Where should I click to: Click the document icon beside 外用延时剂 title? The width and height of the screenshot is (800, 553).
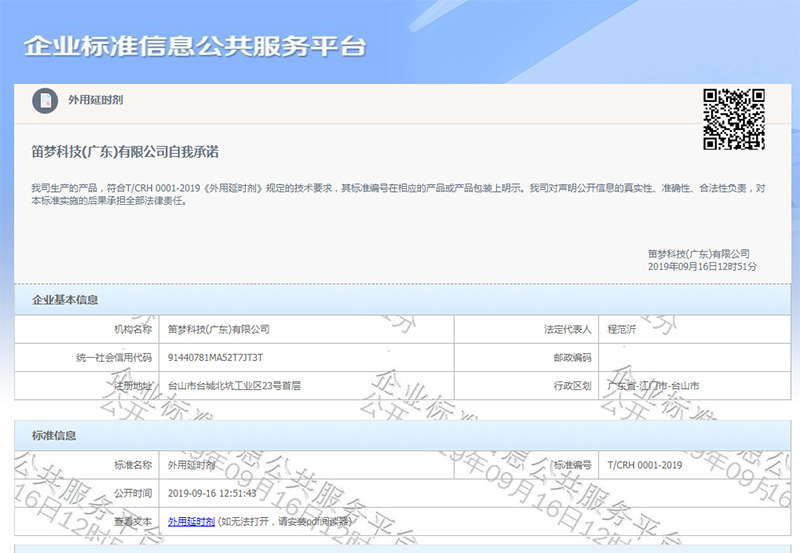click(x=44, y=101)
